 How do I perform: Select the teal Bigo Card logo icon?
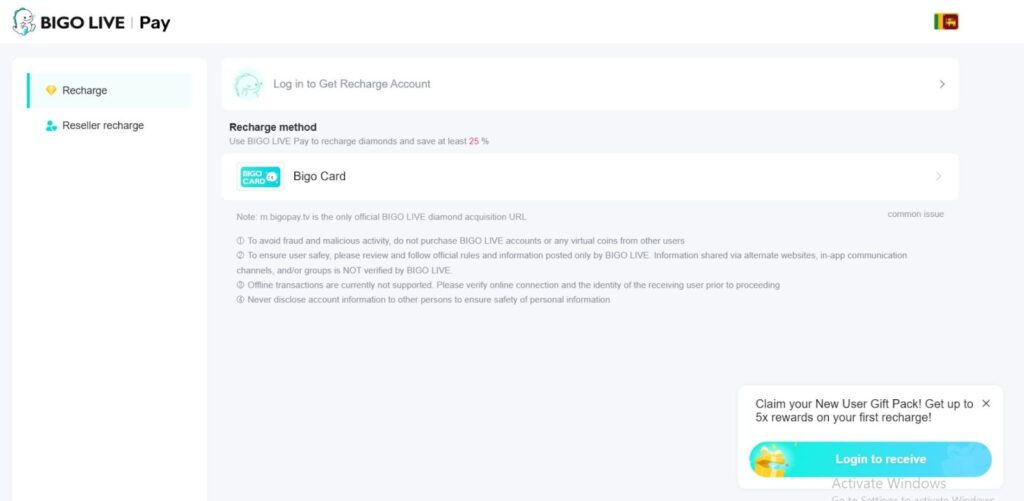(x=260, y=177)
